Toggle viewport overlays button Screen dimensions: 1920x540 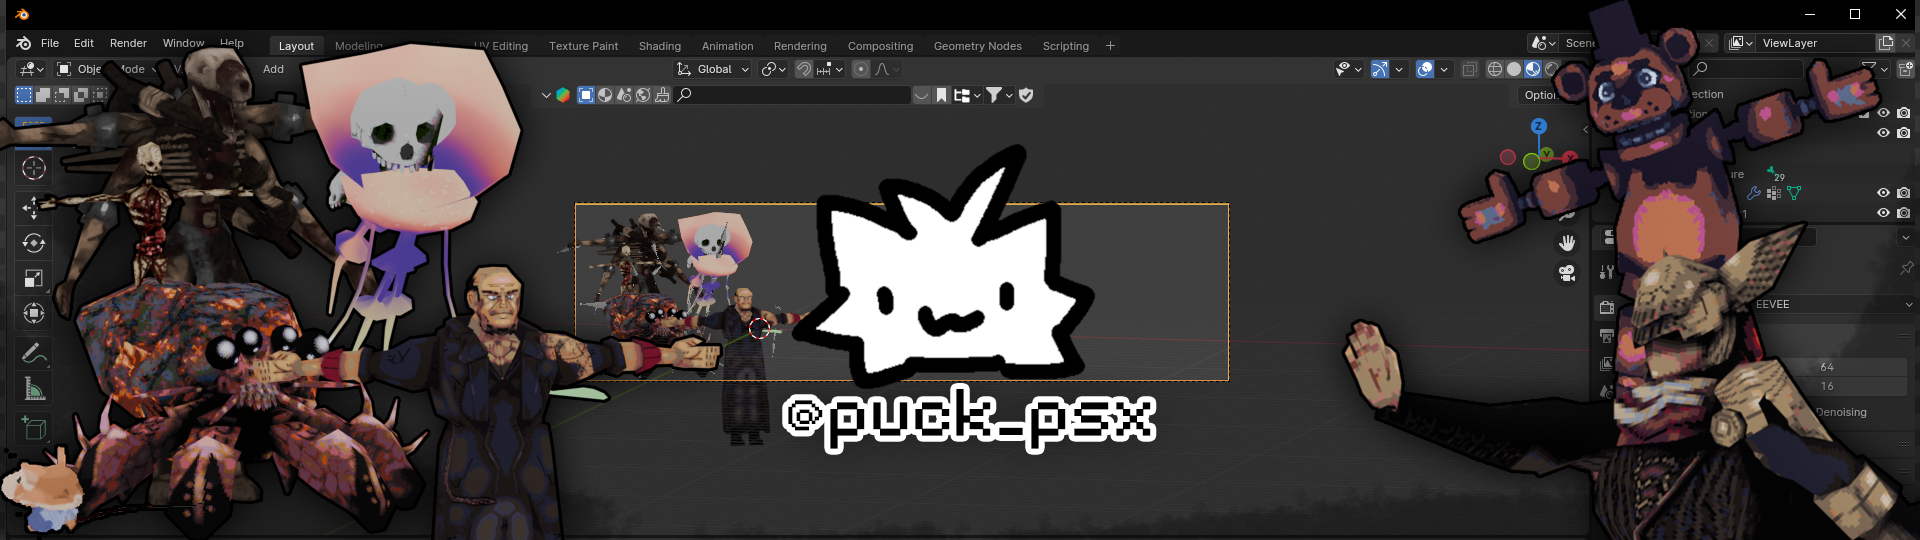(x=1425, y=69)
